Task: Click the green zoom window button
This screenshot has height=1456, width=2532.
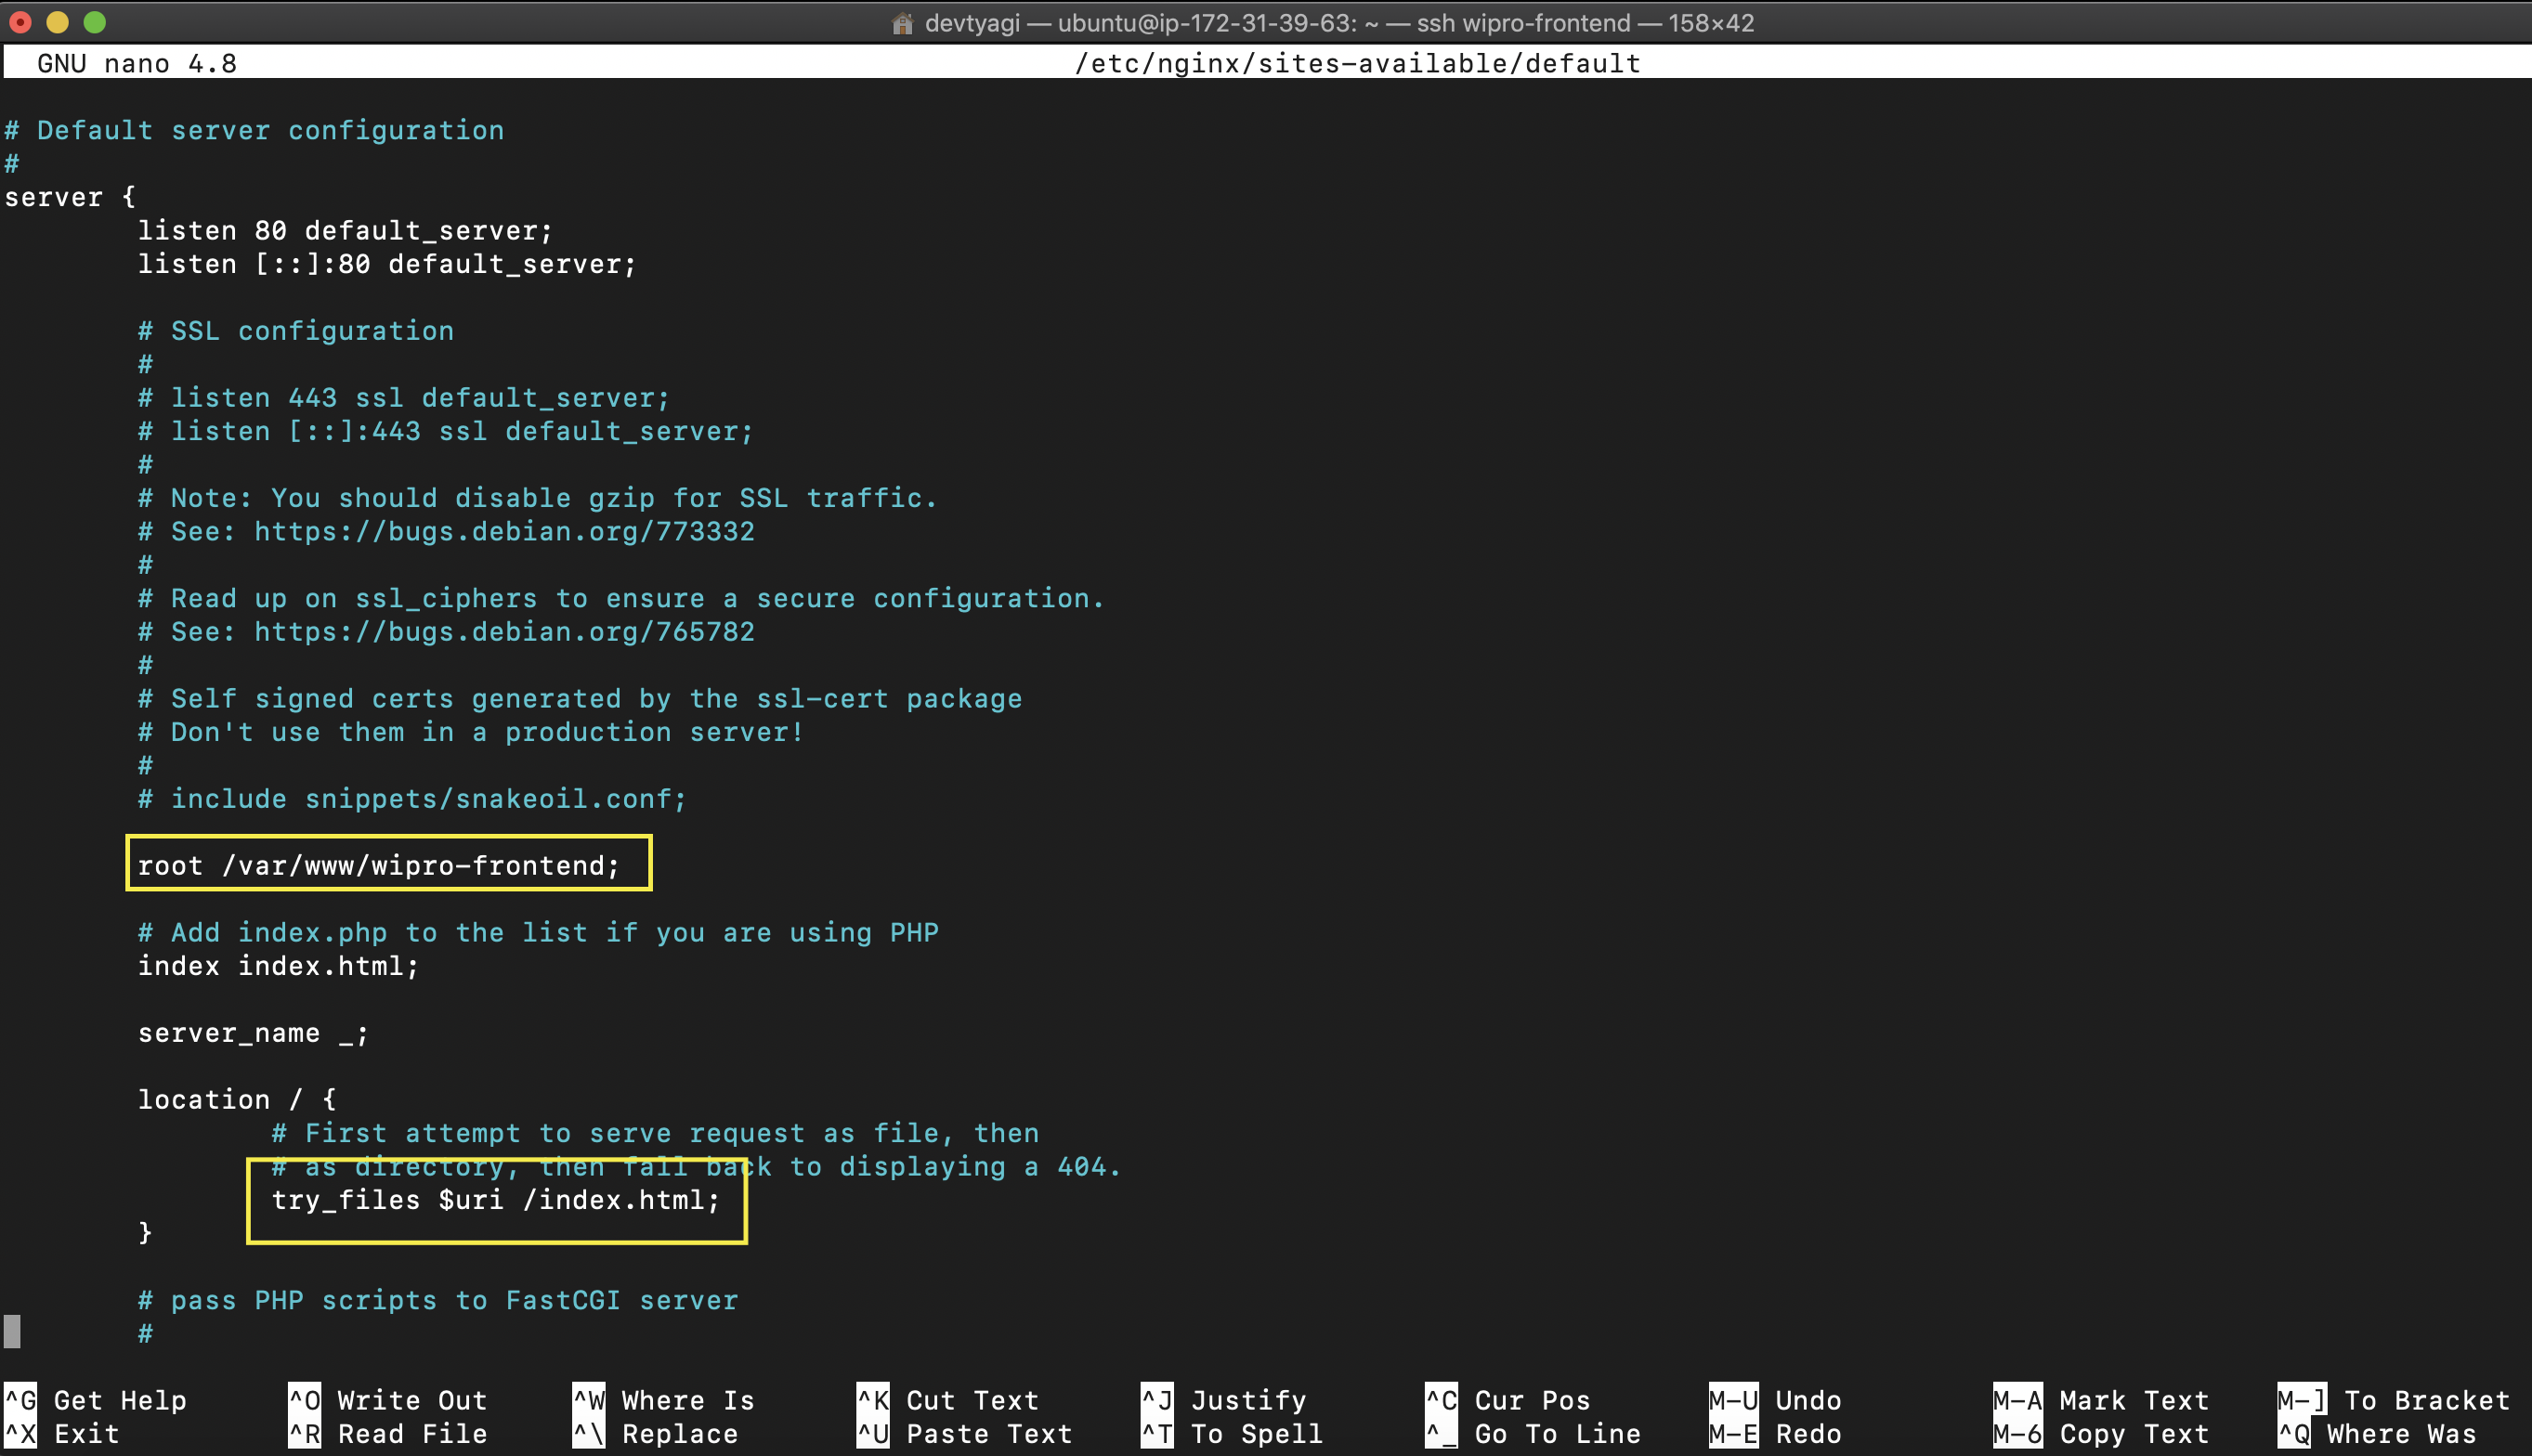Action: click(94, 22)
